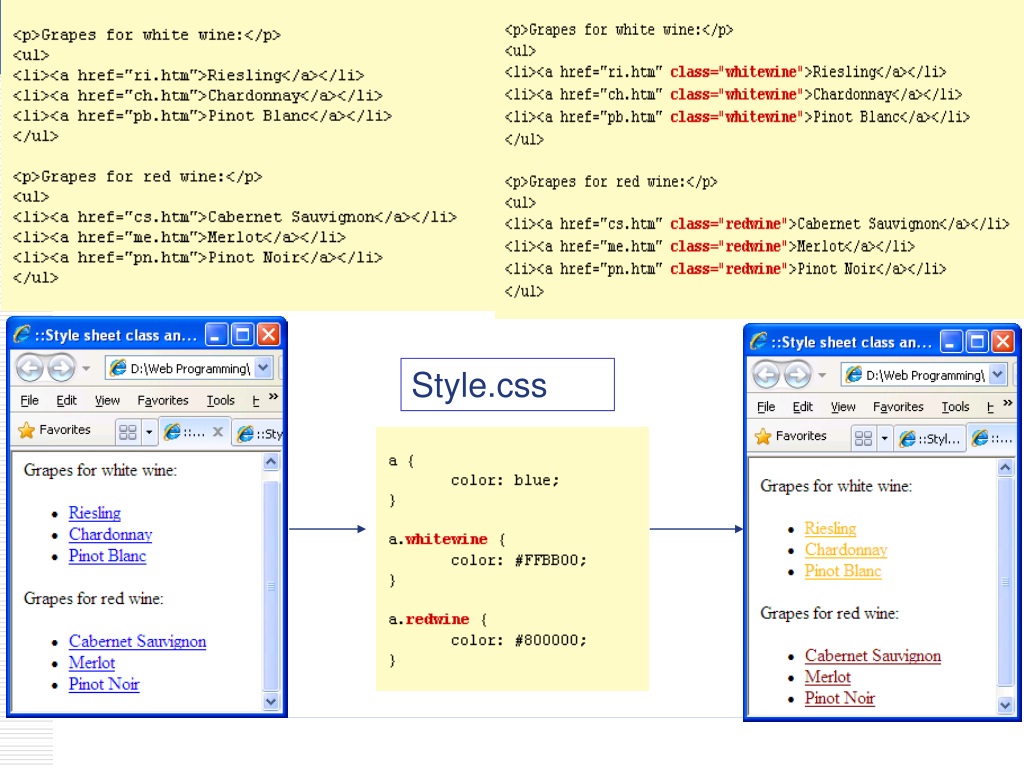Maximize the left browser window
1024x768 pixels.
tap(242, 335)
